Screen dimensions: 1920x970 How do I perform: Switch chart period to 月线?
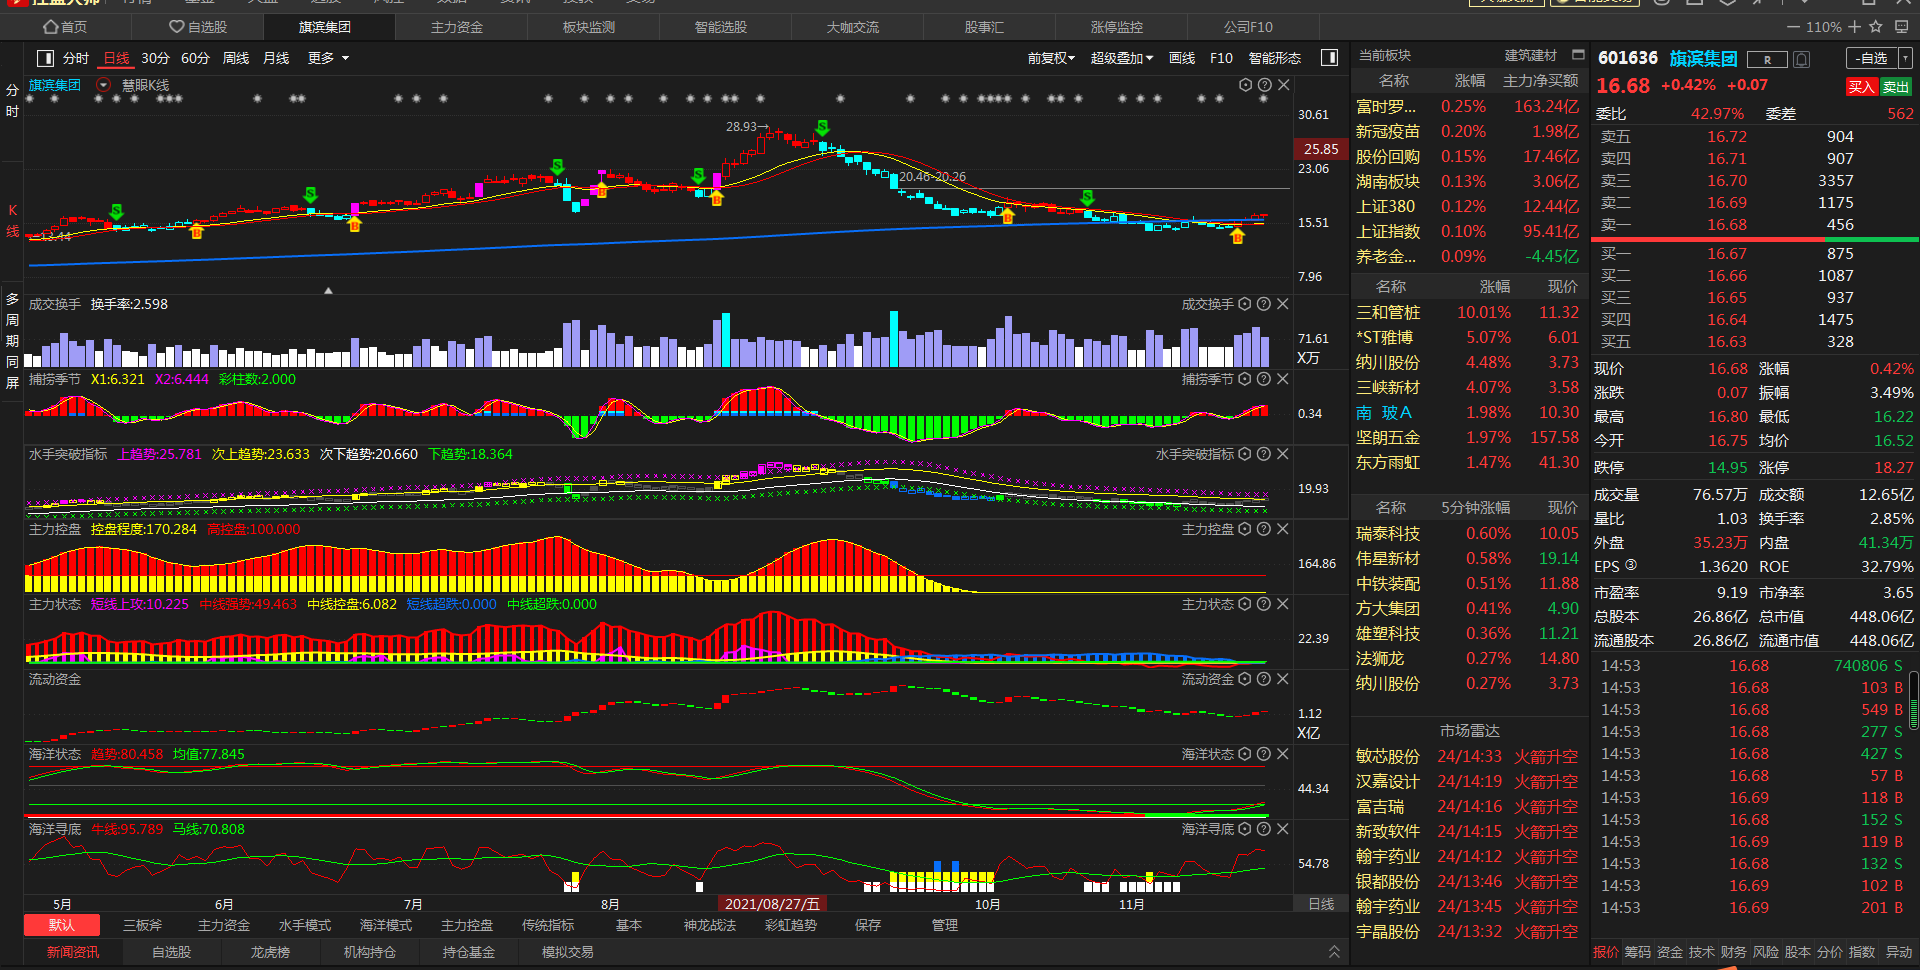(x=276, y=58)
